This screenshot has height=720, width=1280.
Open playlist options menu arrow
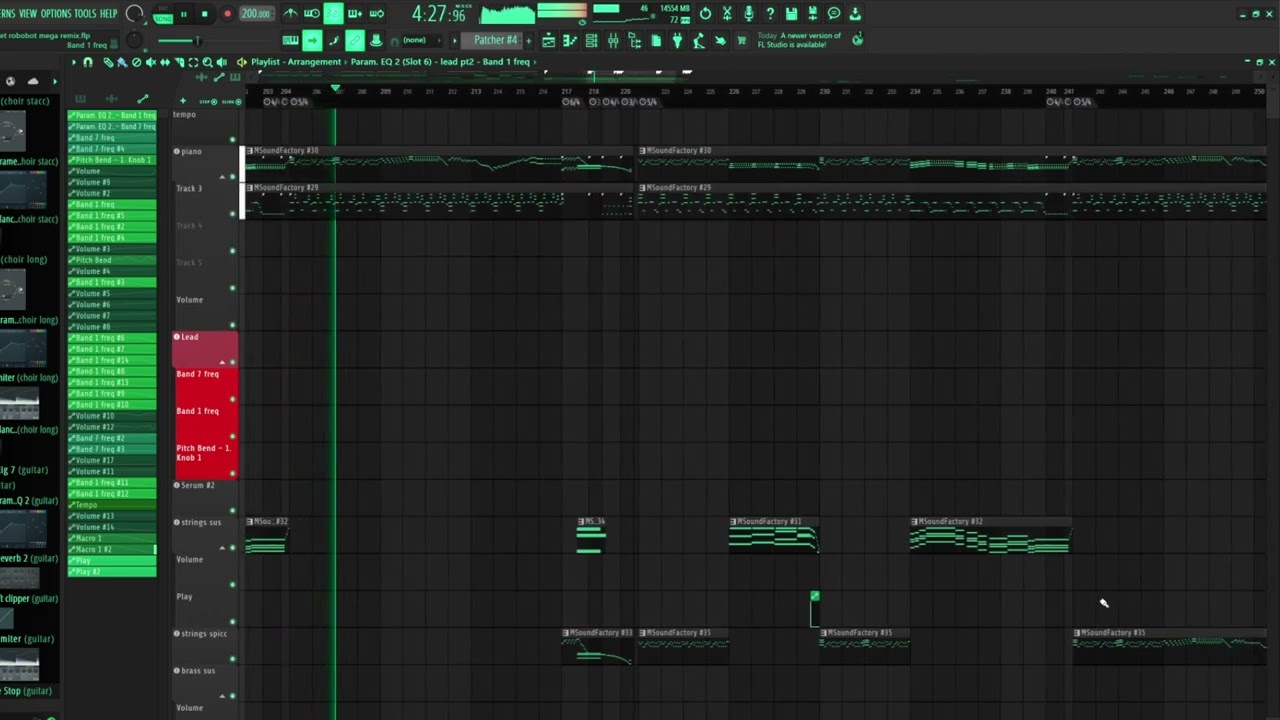[x=73, y=62]
